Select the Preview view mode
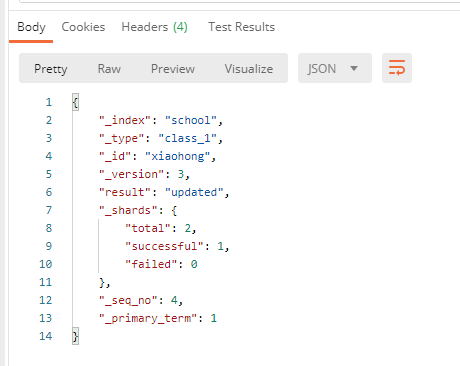Image resolution: width=460 pixels, height=366 pixels. tap(173, 69)
